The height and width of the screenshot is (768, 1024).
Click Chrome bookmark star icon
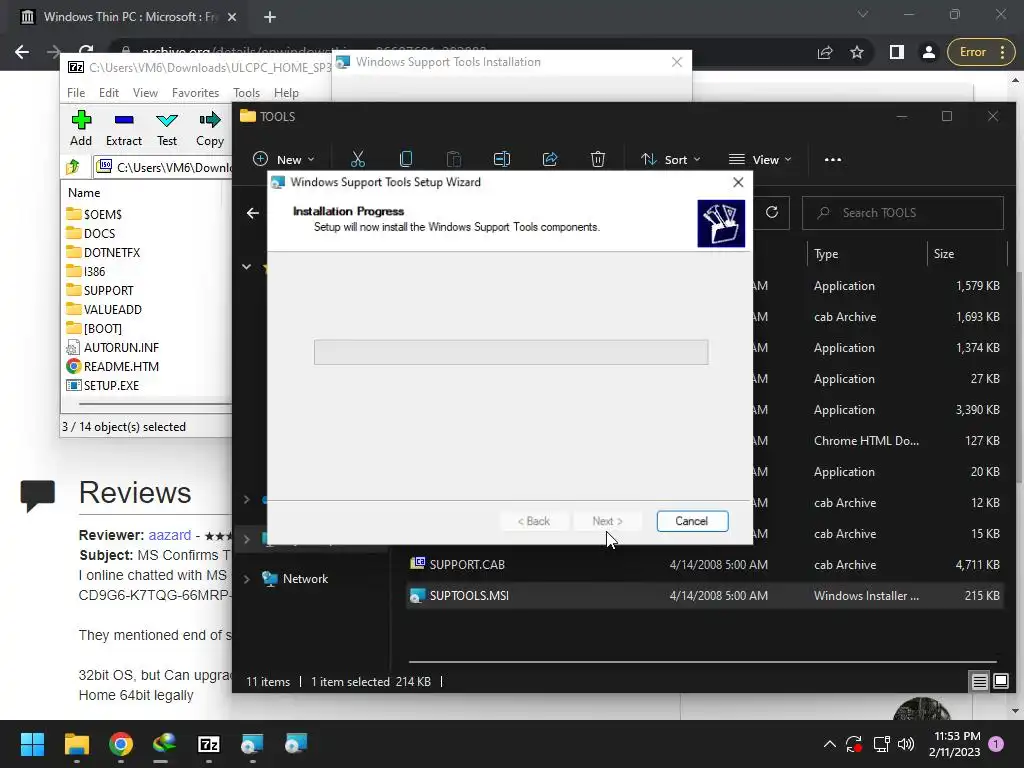[x=857, y=52]
